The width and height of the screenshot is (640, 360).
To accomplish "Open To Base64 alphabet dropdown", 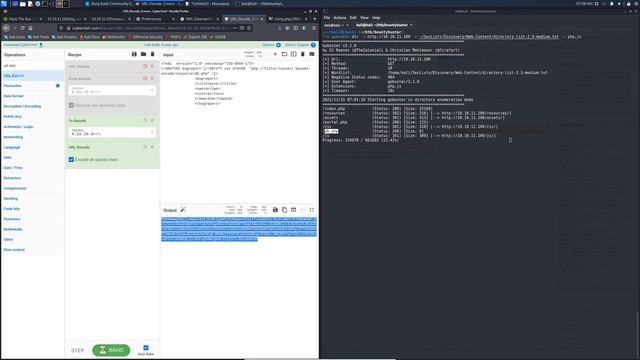I will pos(112,132).
